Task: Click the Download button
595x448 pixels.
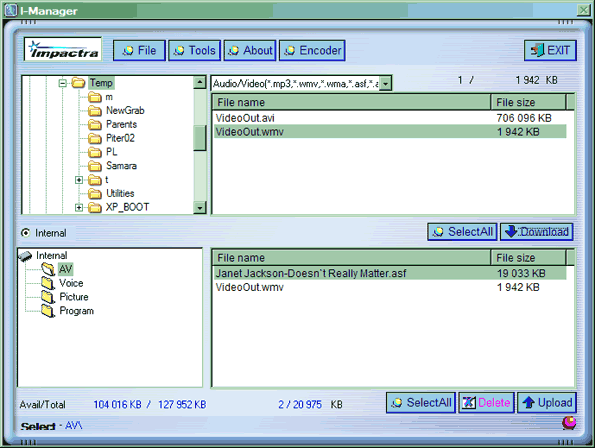Action: pos(537,232)
